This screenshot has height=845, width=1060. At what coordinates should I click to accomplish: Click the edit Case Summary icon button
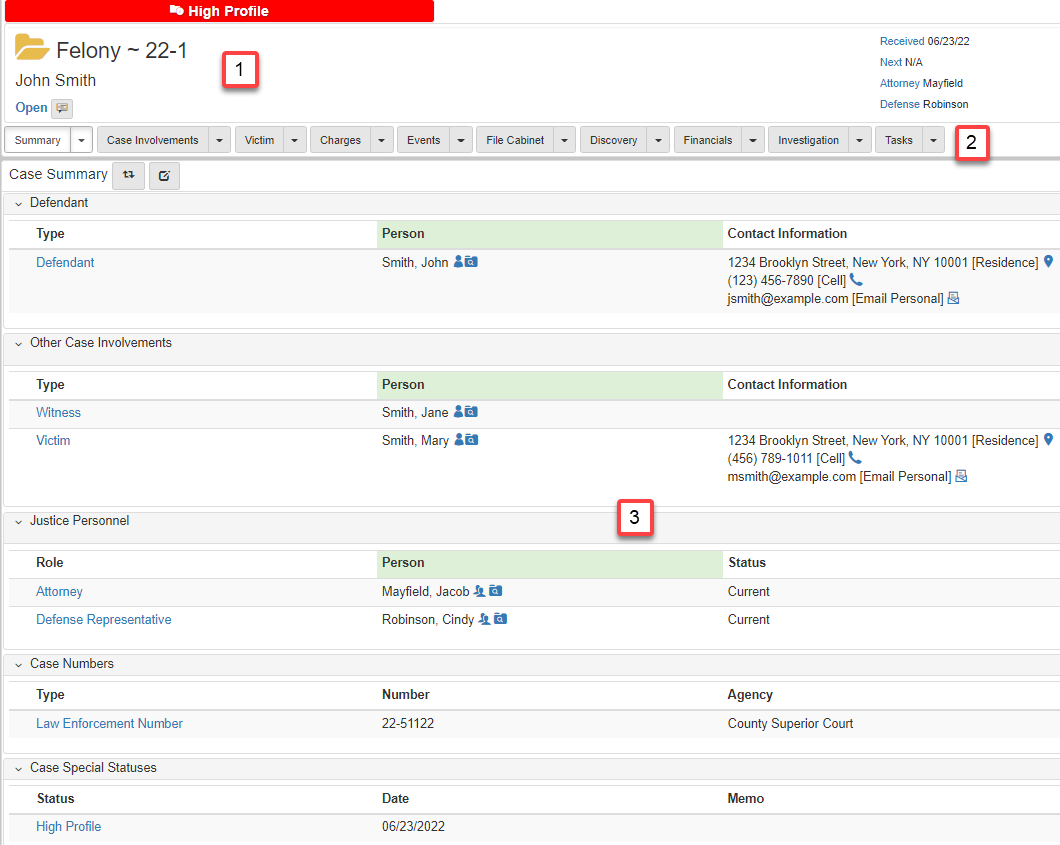click(x=164, y=175)
